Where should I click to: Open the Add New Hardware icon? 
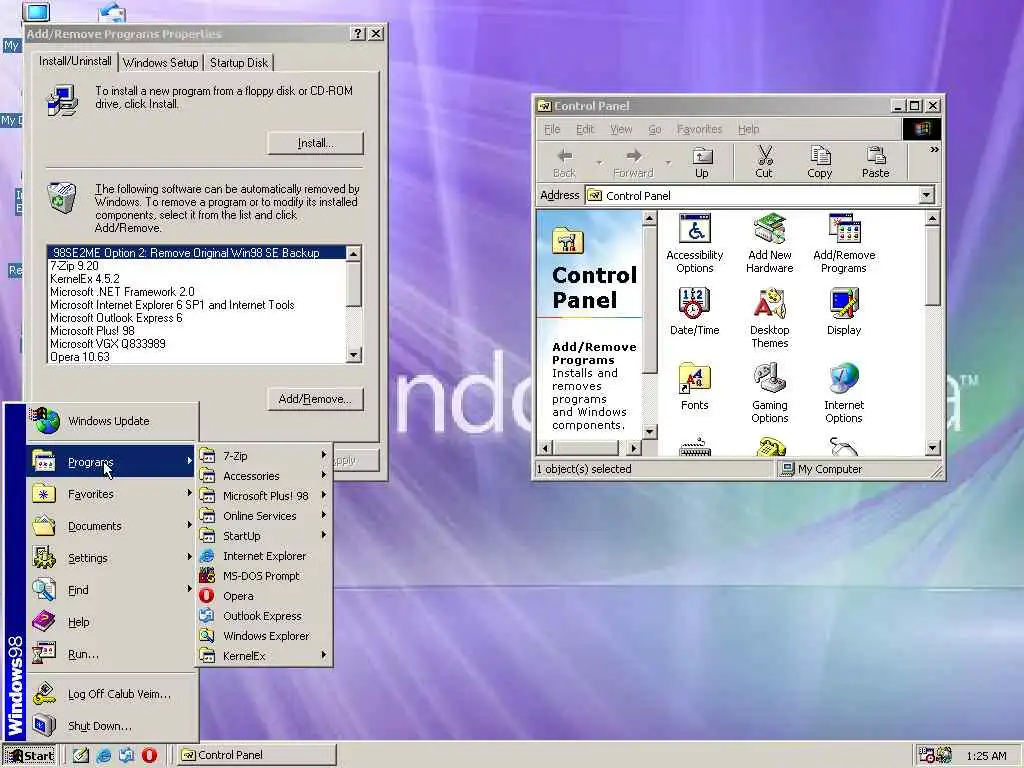769,243
